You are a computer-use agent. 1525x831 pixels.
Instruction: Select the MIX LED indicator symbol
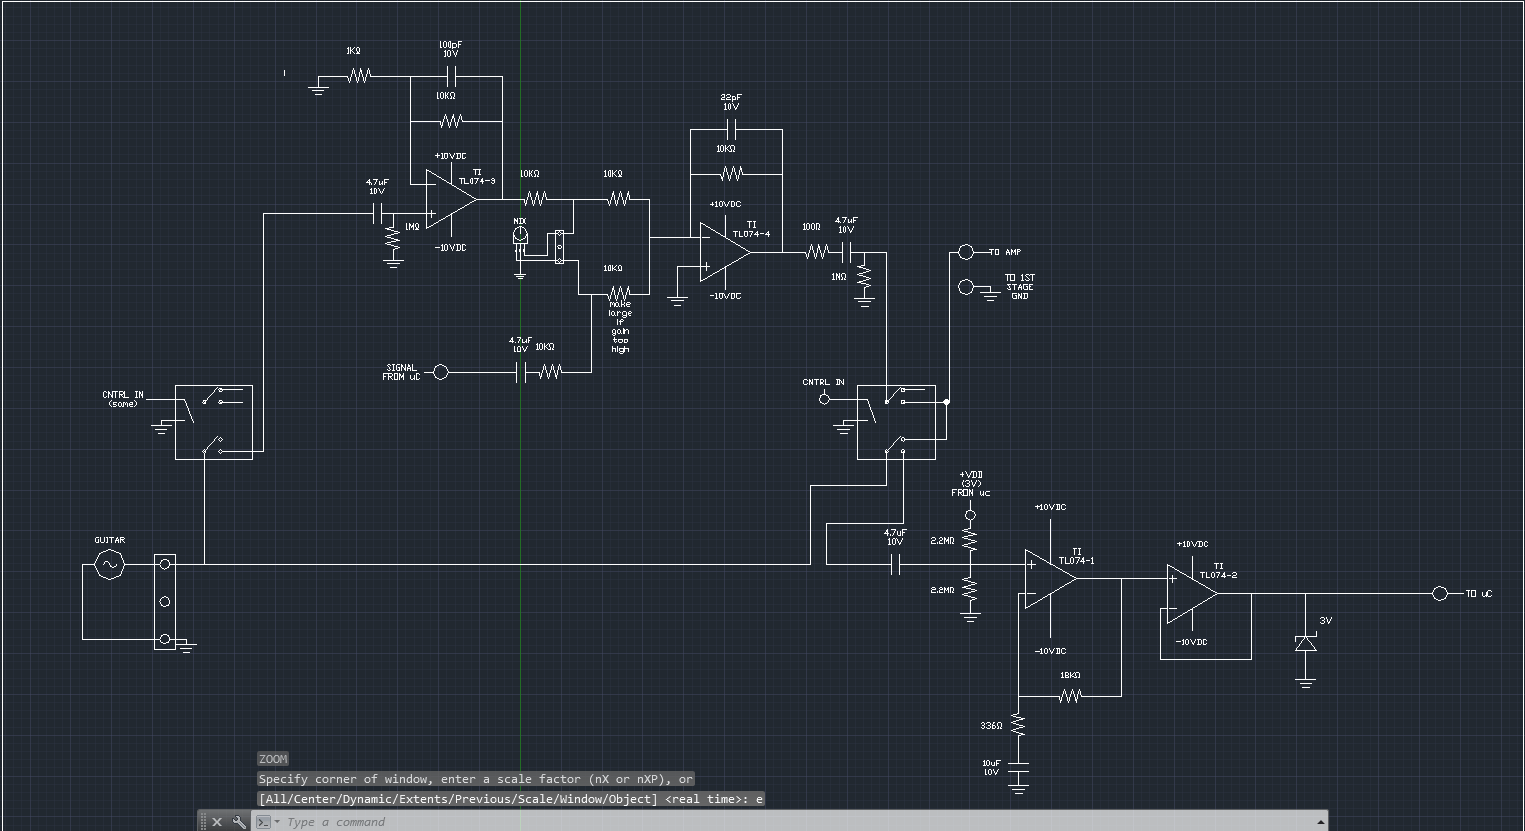coord(519,233)
